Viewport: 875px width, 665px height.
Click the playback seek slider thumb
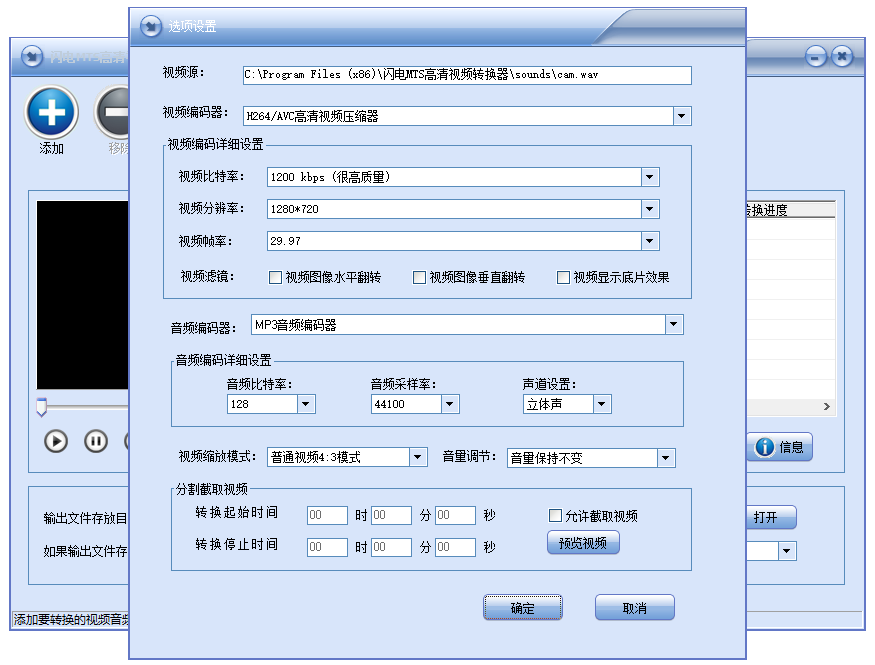pyautogui.click(x=41, y=407)
